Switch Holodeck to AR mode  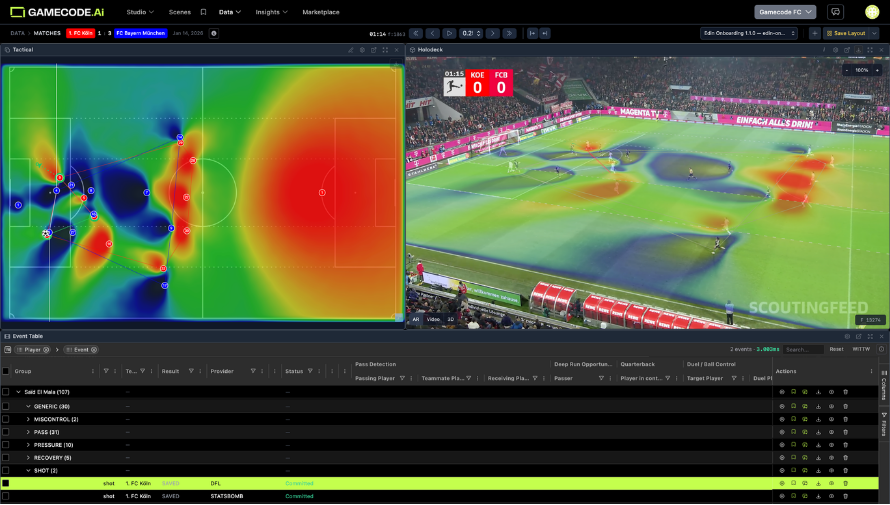[415, 319]
